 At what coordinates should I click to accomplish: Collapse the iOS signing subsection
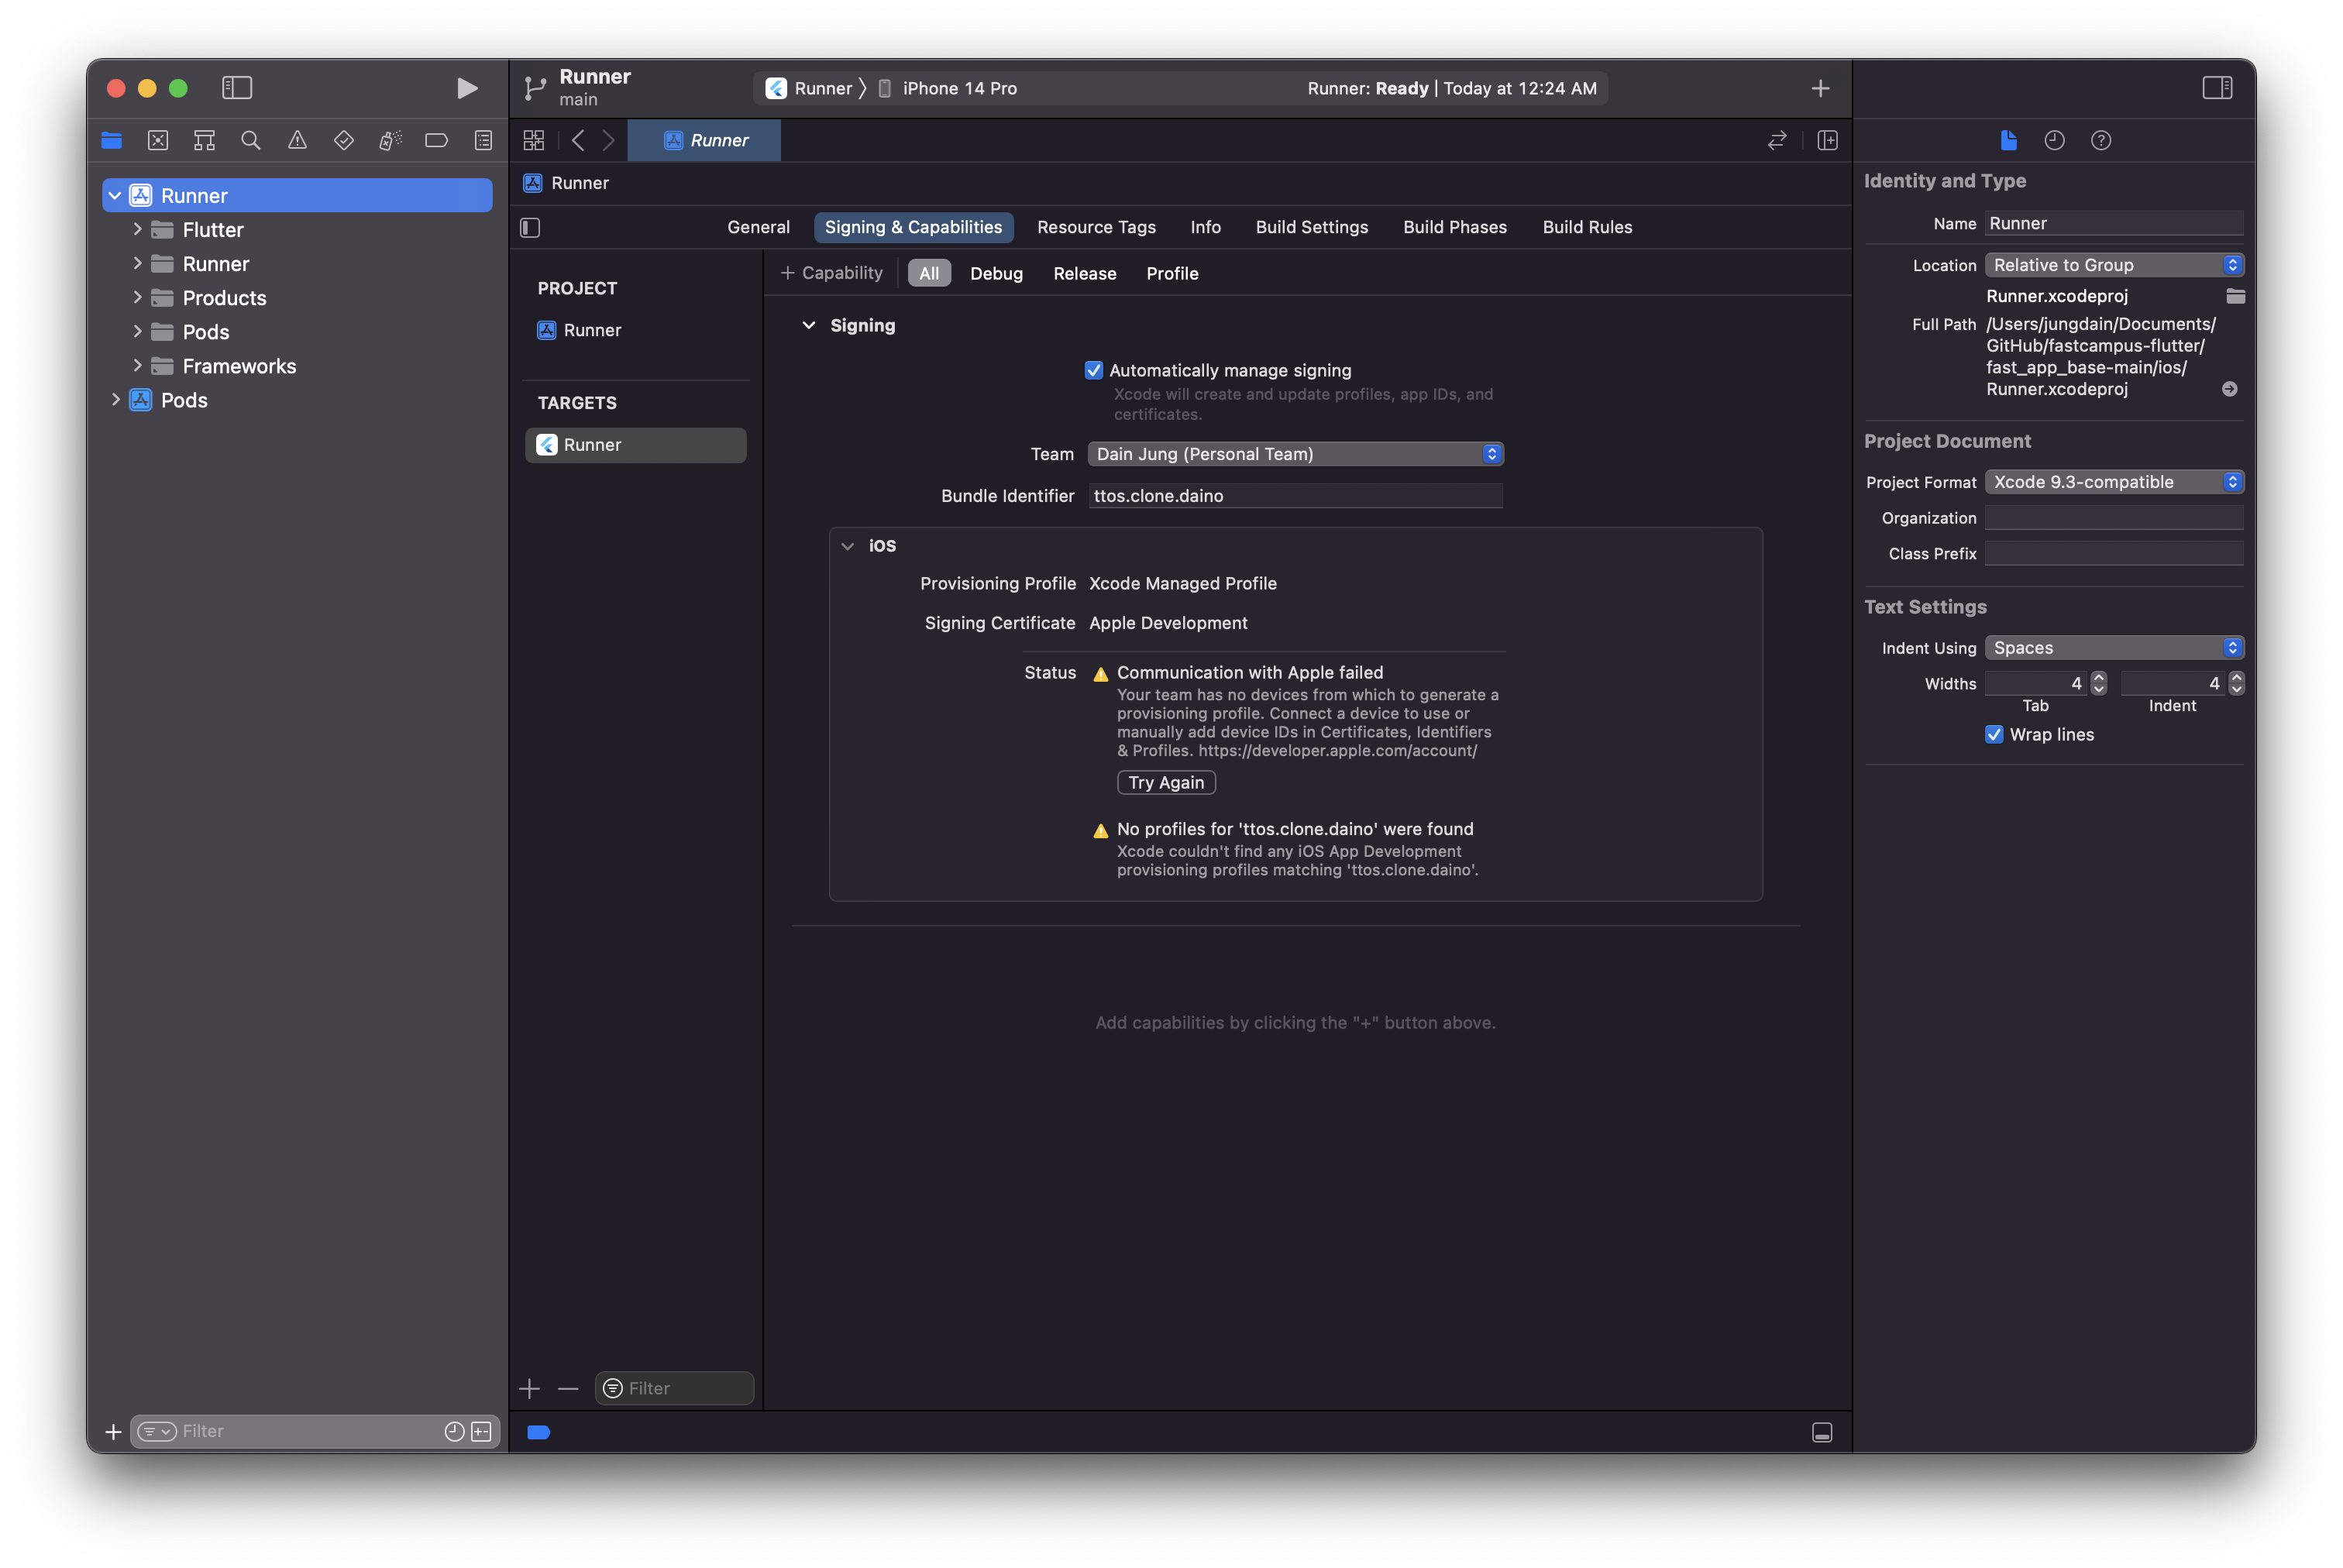(847, 546)
